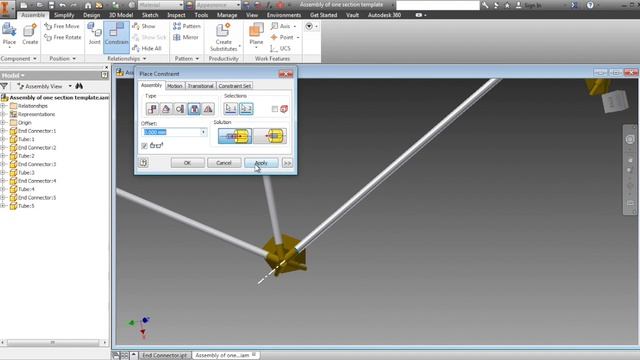Select Opposed insert solution
This screenshot has height=360, width=640.
[x=235, y=136]
